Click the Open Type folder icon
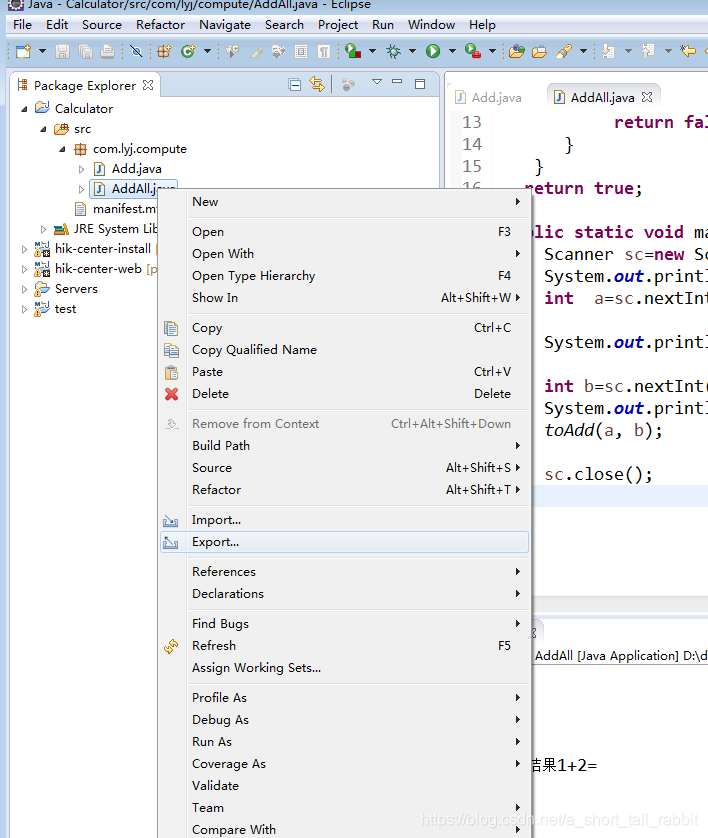Screen dimensions: 708x838 pos(517,51)
